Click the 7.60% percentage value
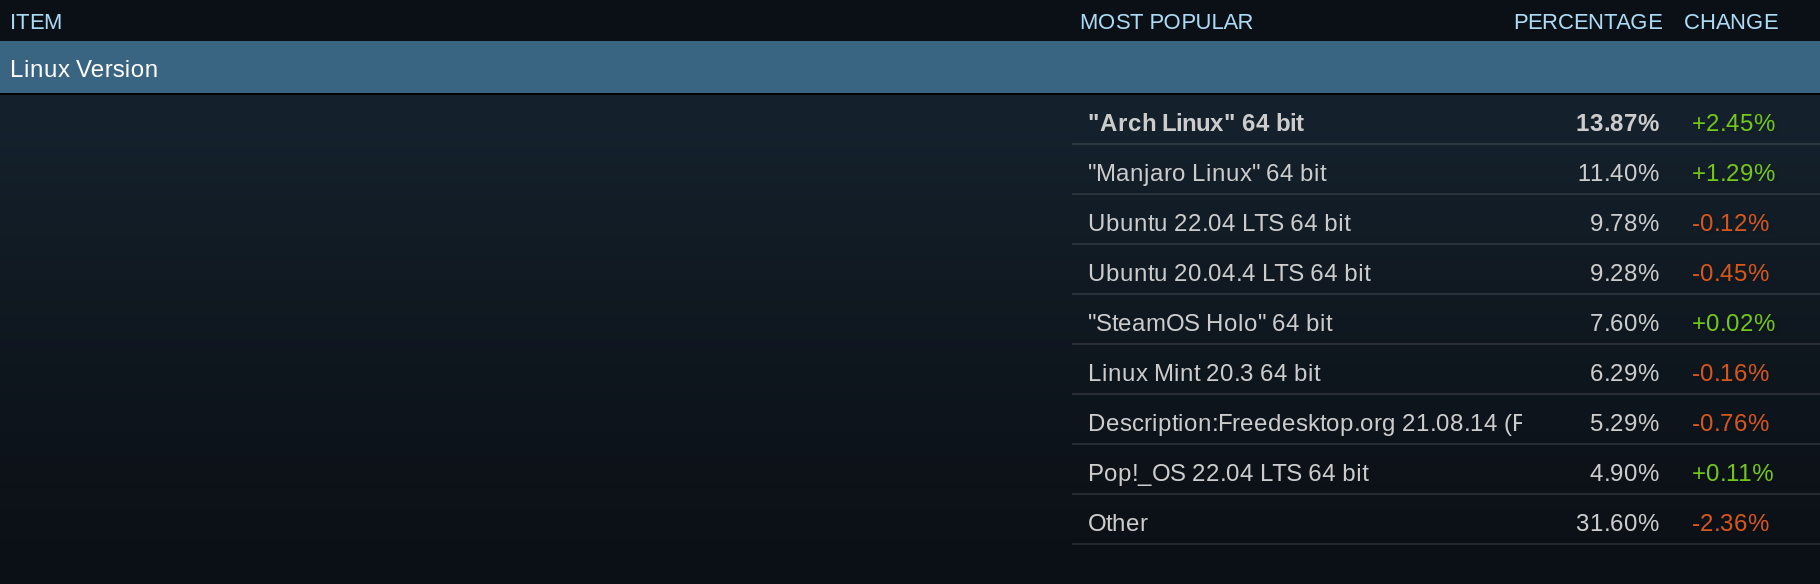 1624,323
